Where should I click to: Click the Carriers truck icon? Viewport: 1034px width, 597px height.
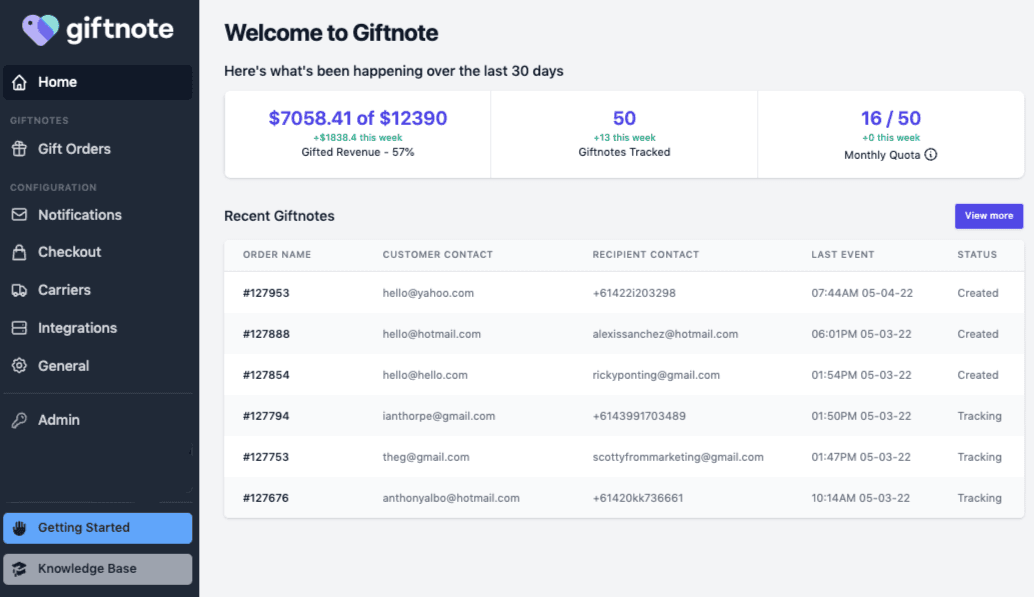(x=19, y=290)
